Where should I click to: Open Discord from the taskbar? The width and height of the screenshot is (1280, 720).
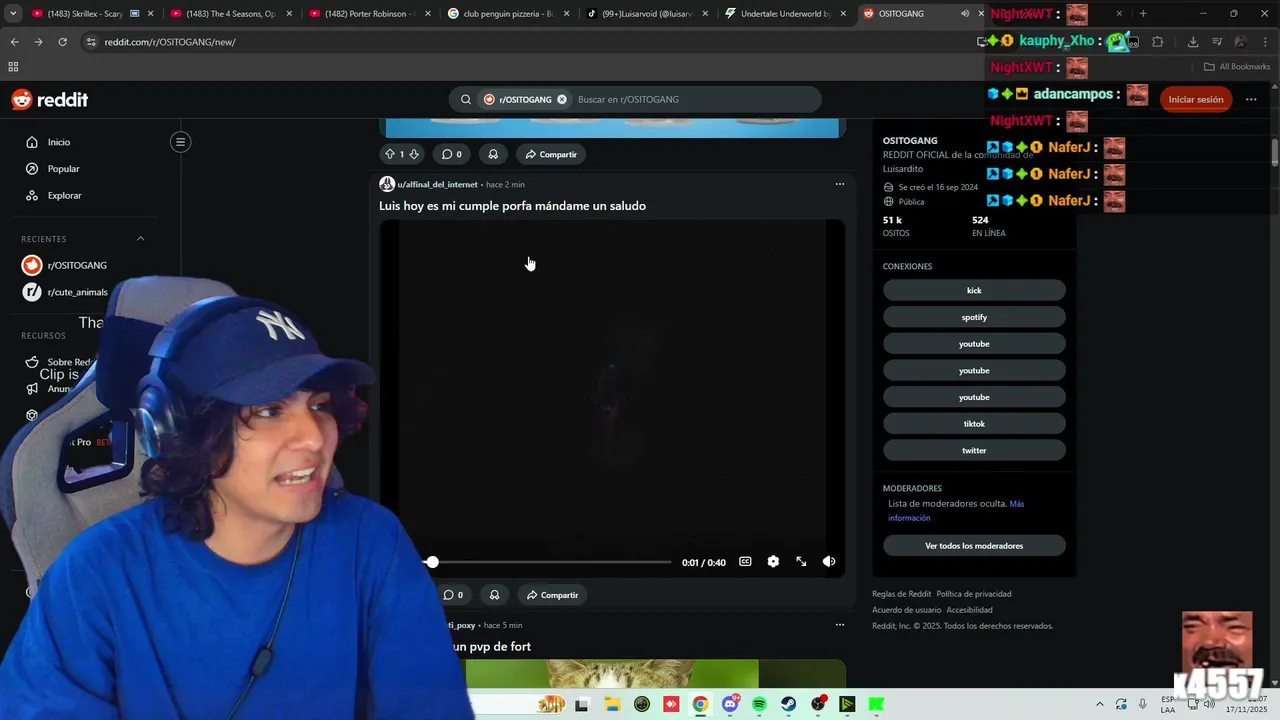click(x=730, y=705)
